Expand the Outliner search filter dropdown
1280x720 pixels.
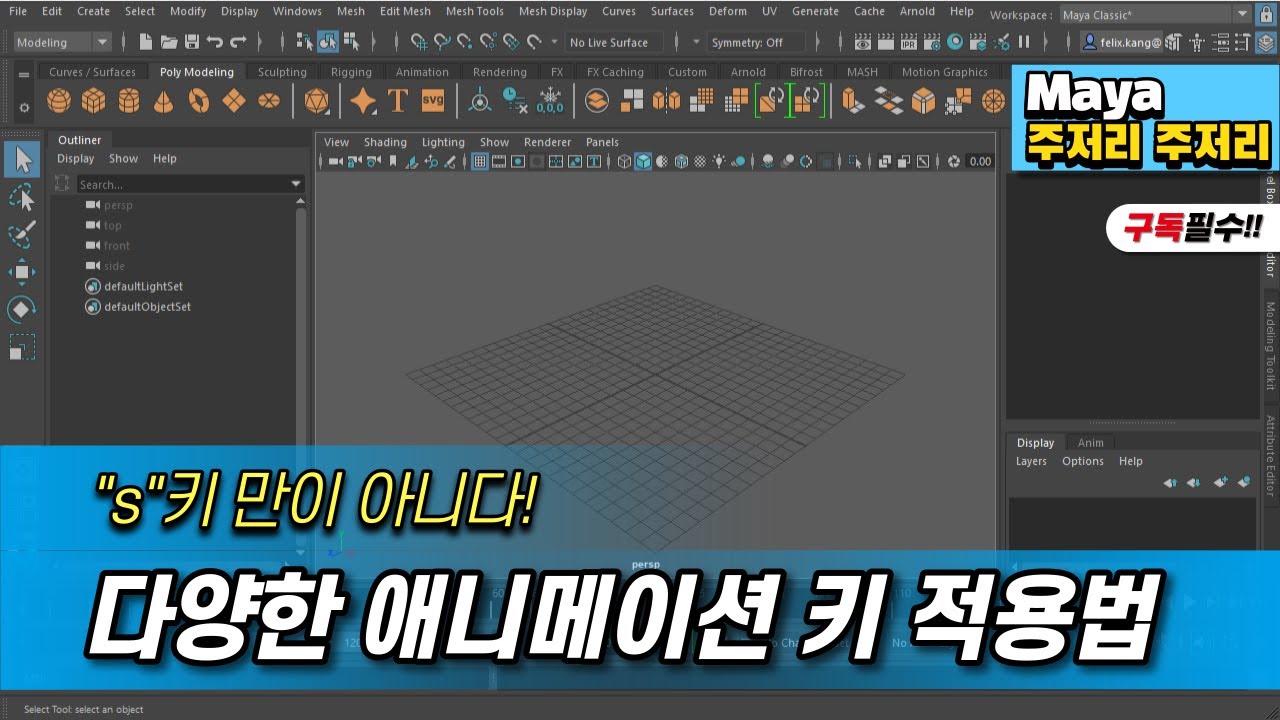click(x=296, y=184)
